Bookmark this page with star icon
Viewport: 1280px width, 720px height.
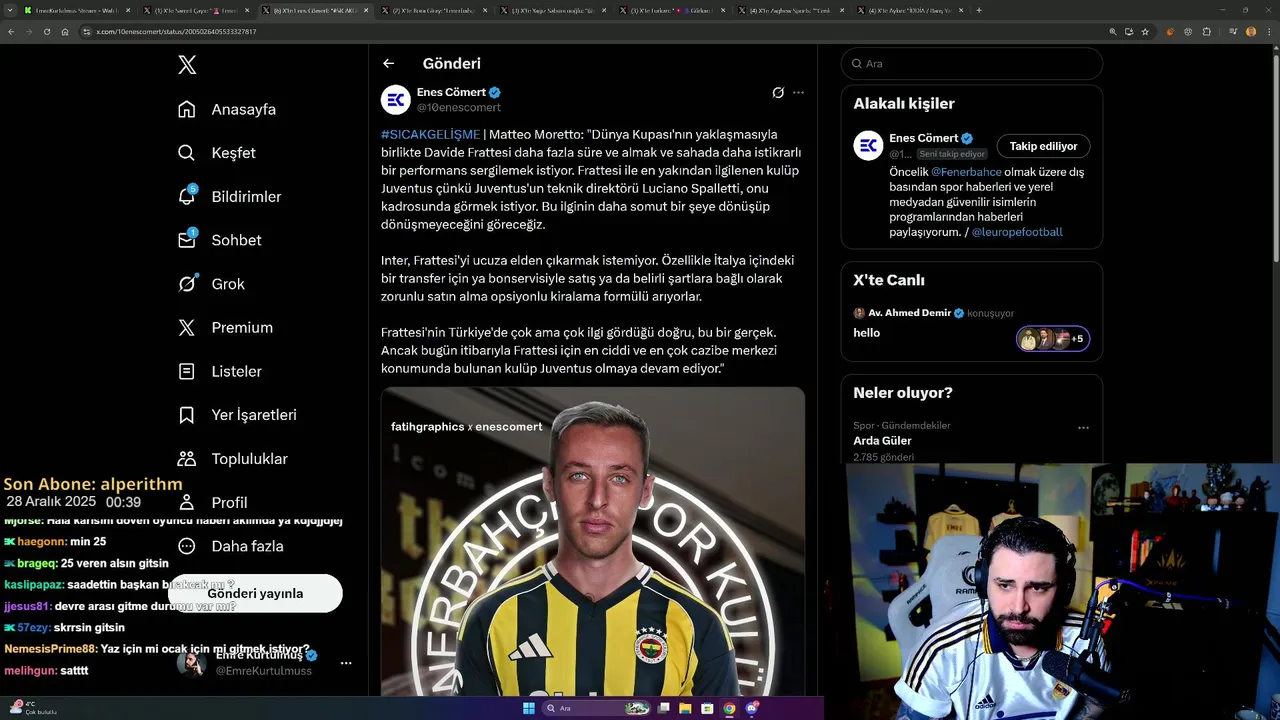(x=1145, y=32)
